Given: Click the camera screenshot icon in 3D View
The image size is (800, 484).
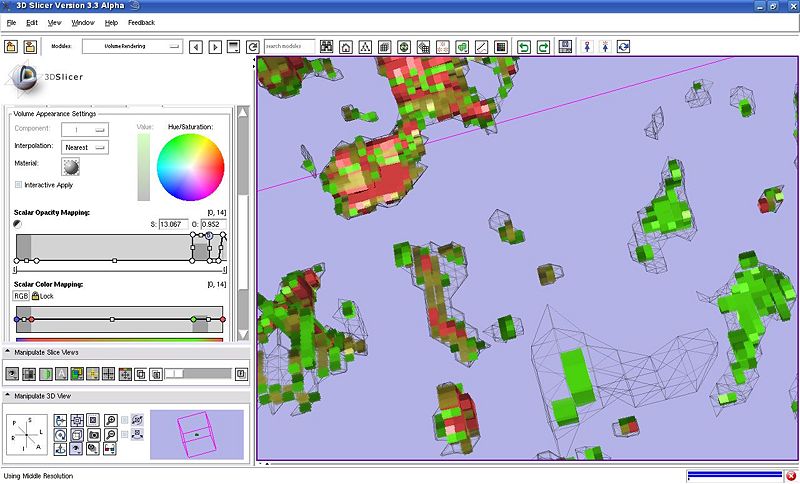Looking at the screenshot, I should pos(93,435).
